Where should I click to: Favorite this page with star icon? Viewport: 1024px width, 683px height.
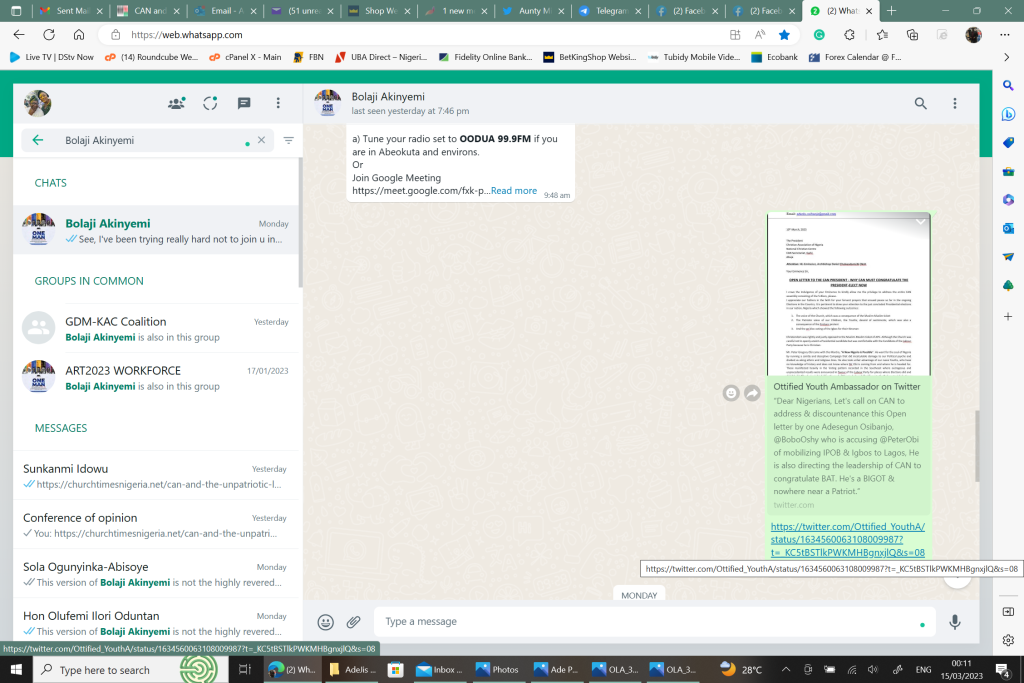point(785,34)
